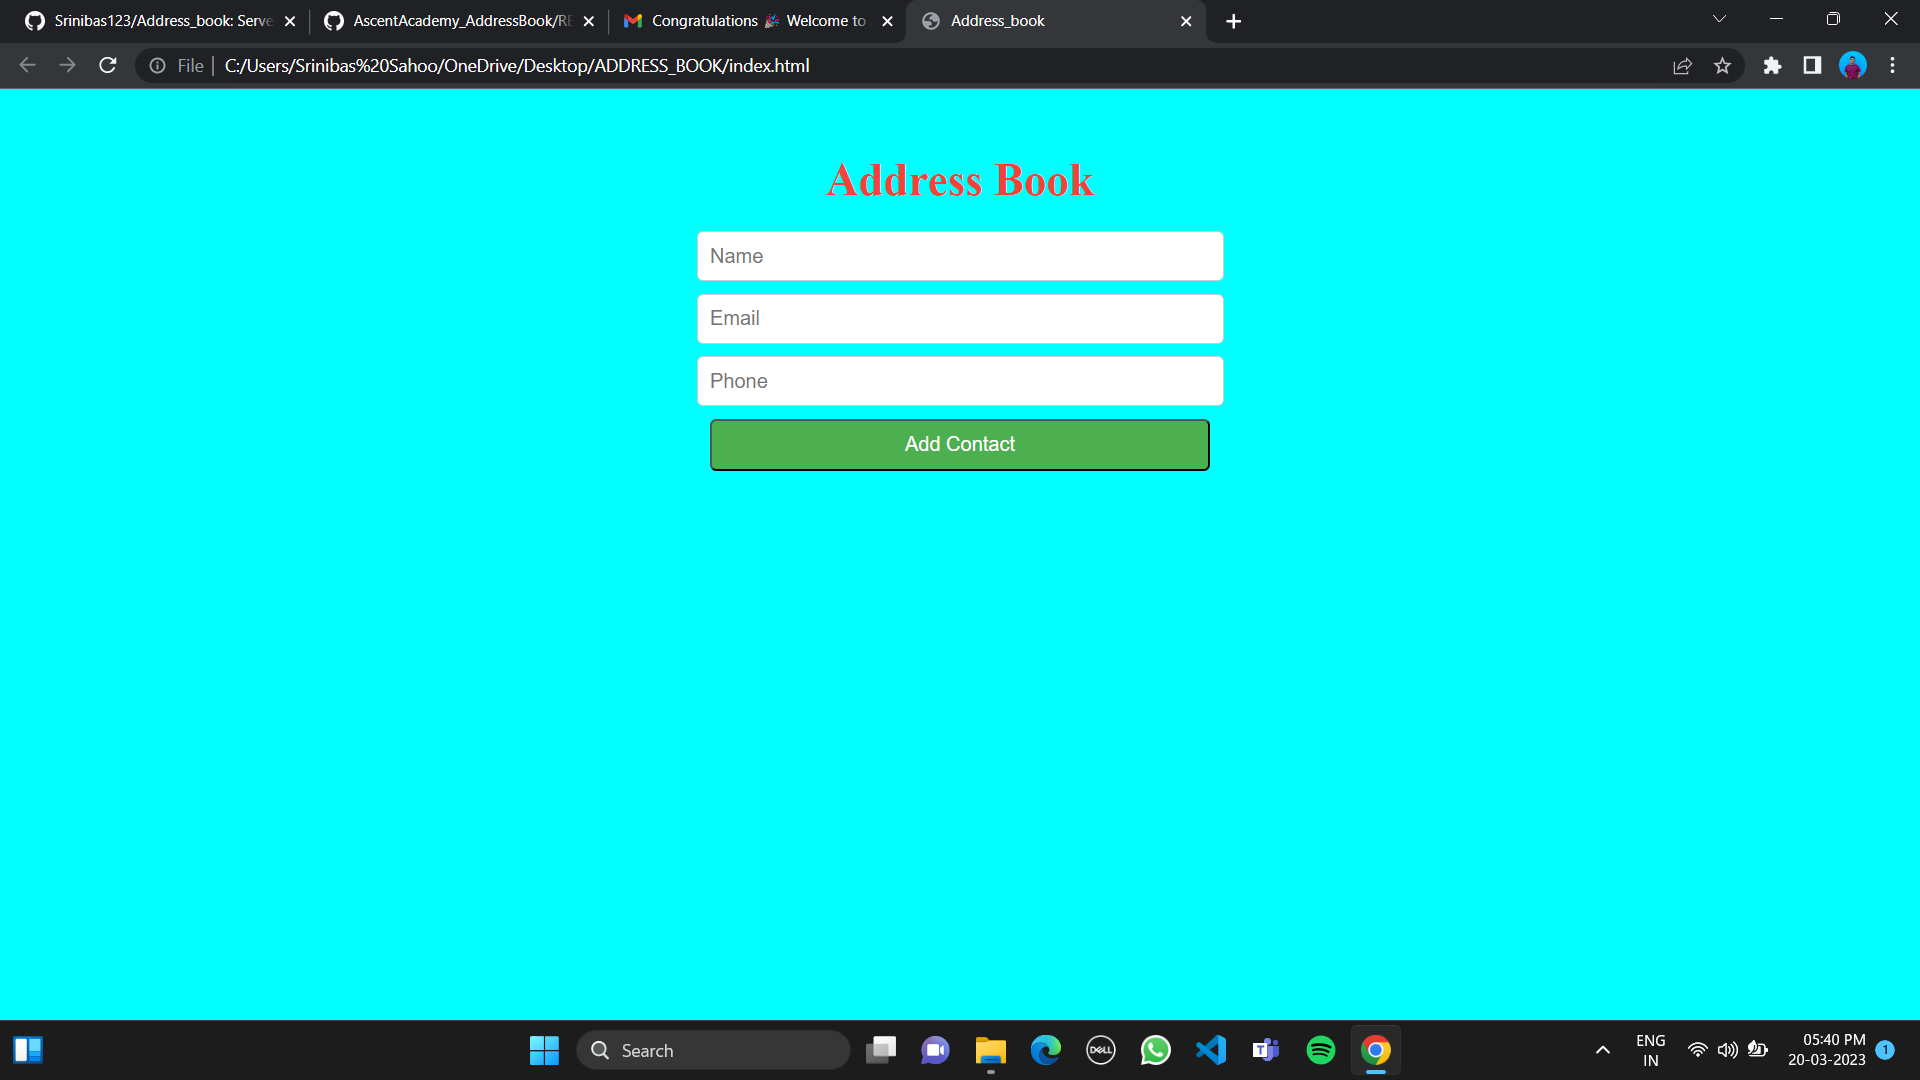1920x1080 pixels.
Task: Bookmark this page with the star icon
Action: click(x=1723, y=65)
